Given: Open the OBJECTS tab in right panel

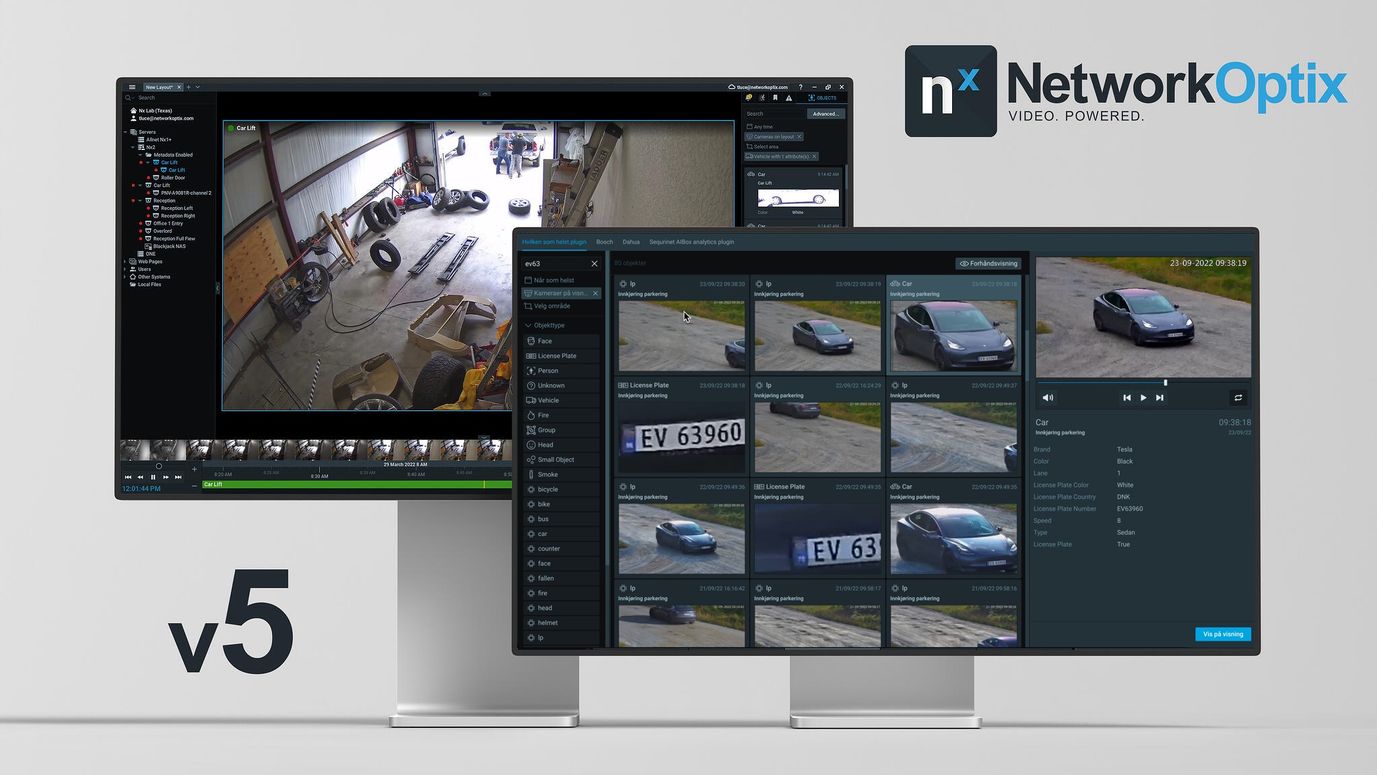Looking at the screenshot, I should 822,98.
